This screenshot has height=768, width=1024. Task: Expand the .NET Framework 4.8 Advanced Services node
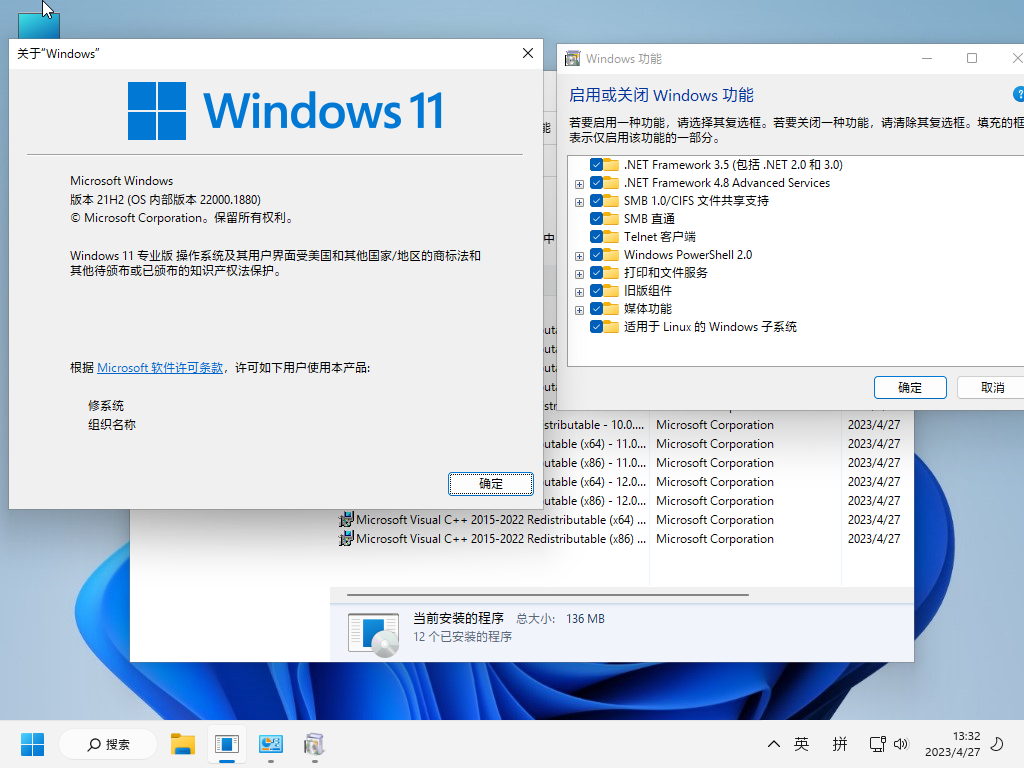click(579, 184)
